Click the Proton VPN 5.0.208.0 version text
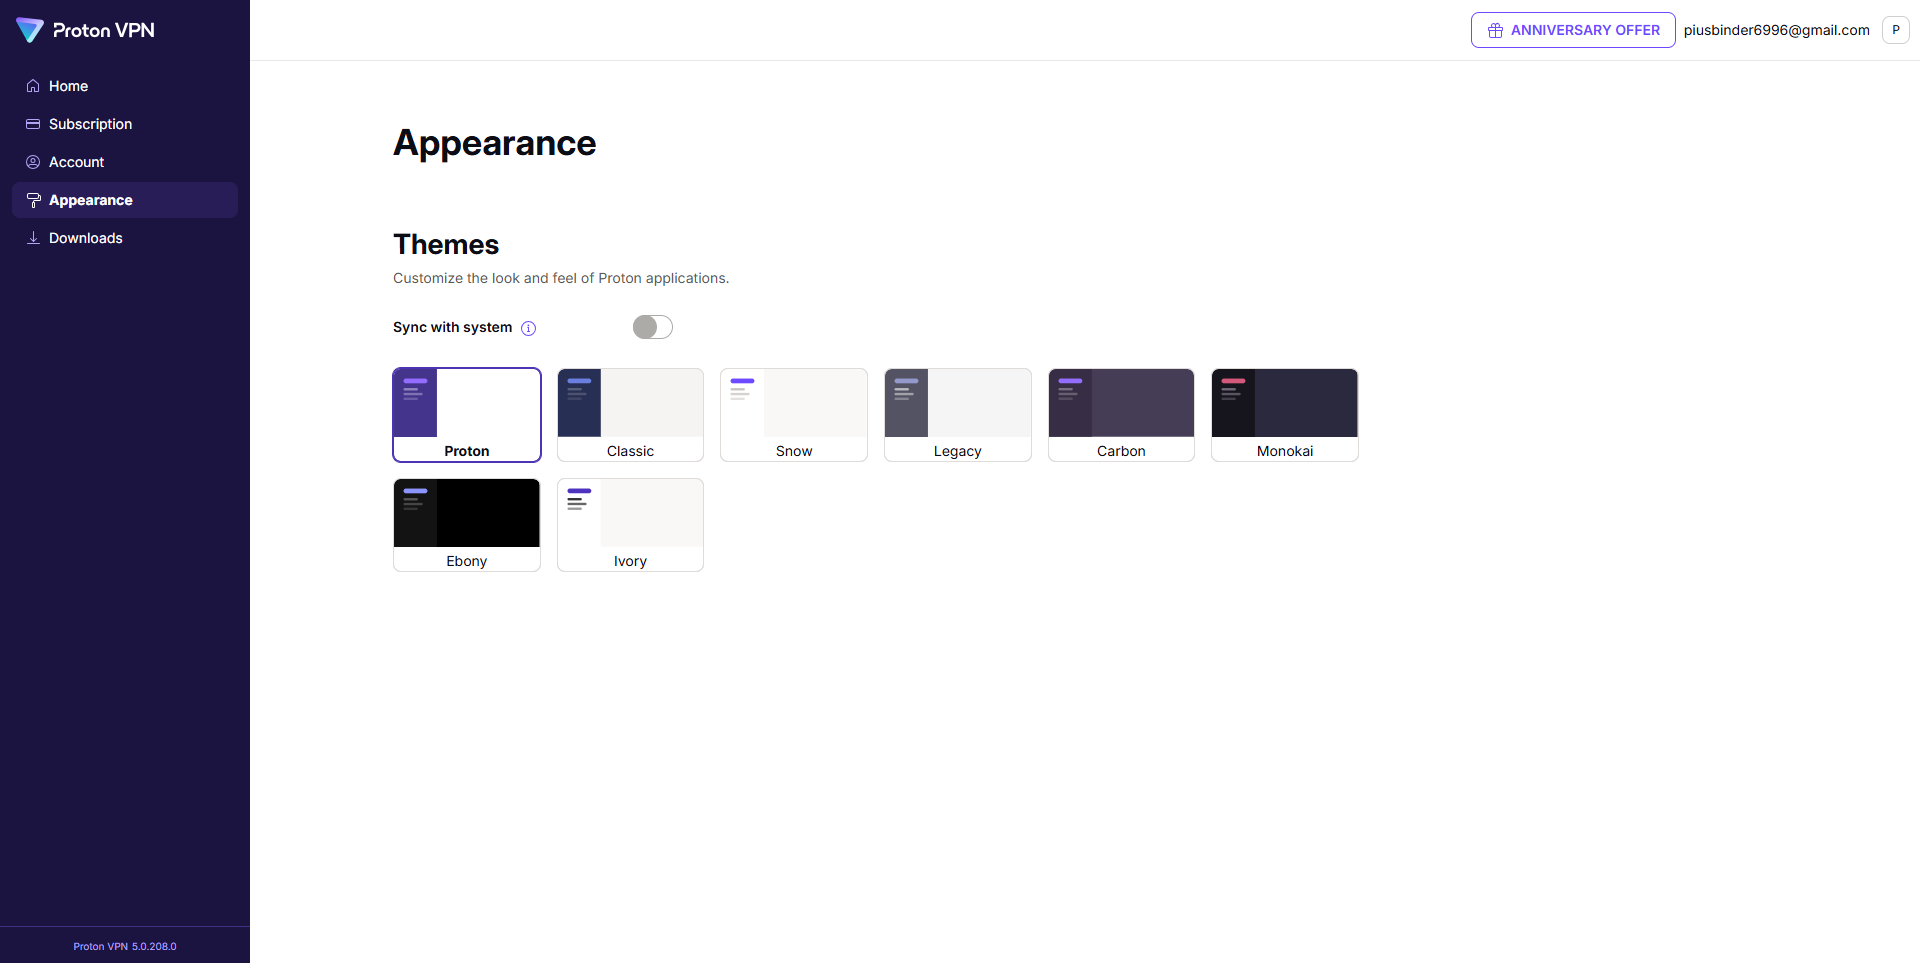 [x=125, y=946]
